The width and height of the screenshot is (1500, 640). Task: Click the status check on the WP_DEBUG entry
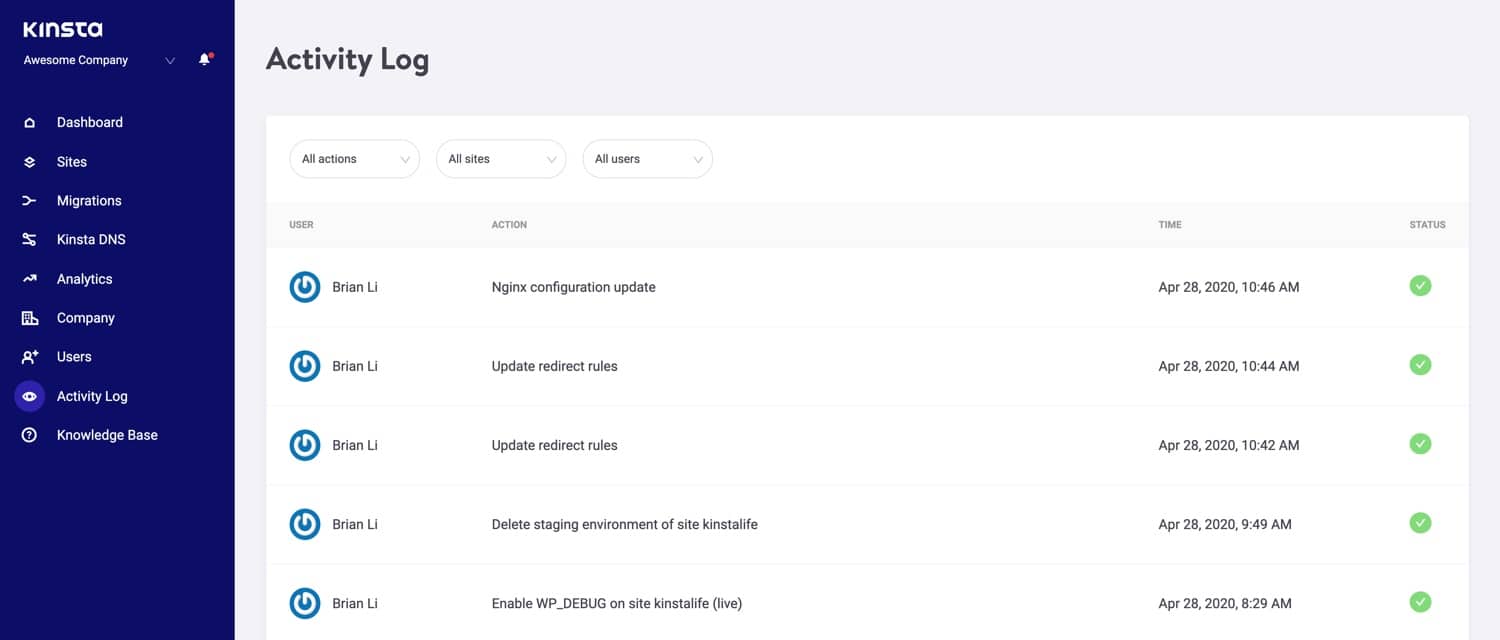tap(1420, 602)
